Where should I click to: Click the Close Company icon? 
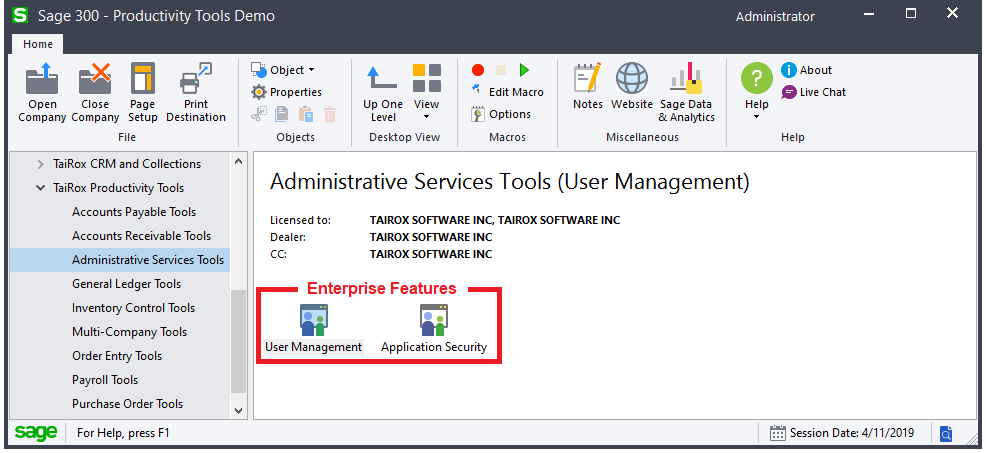click(95, 82)
